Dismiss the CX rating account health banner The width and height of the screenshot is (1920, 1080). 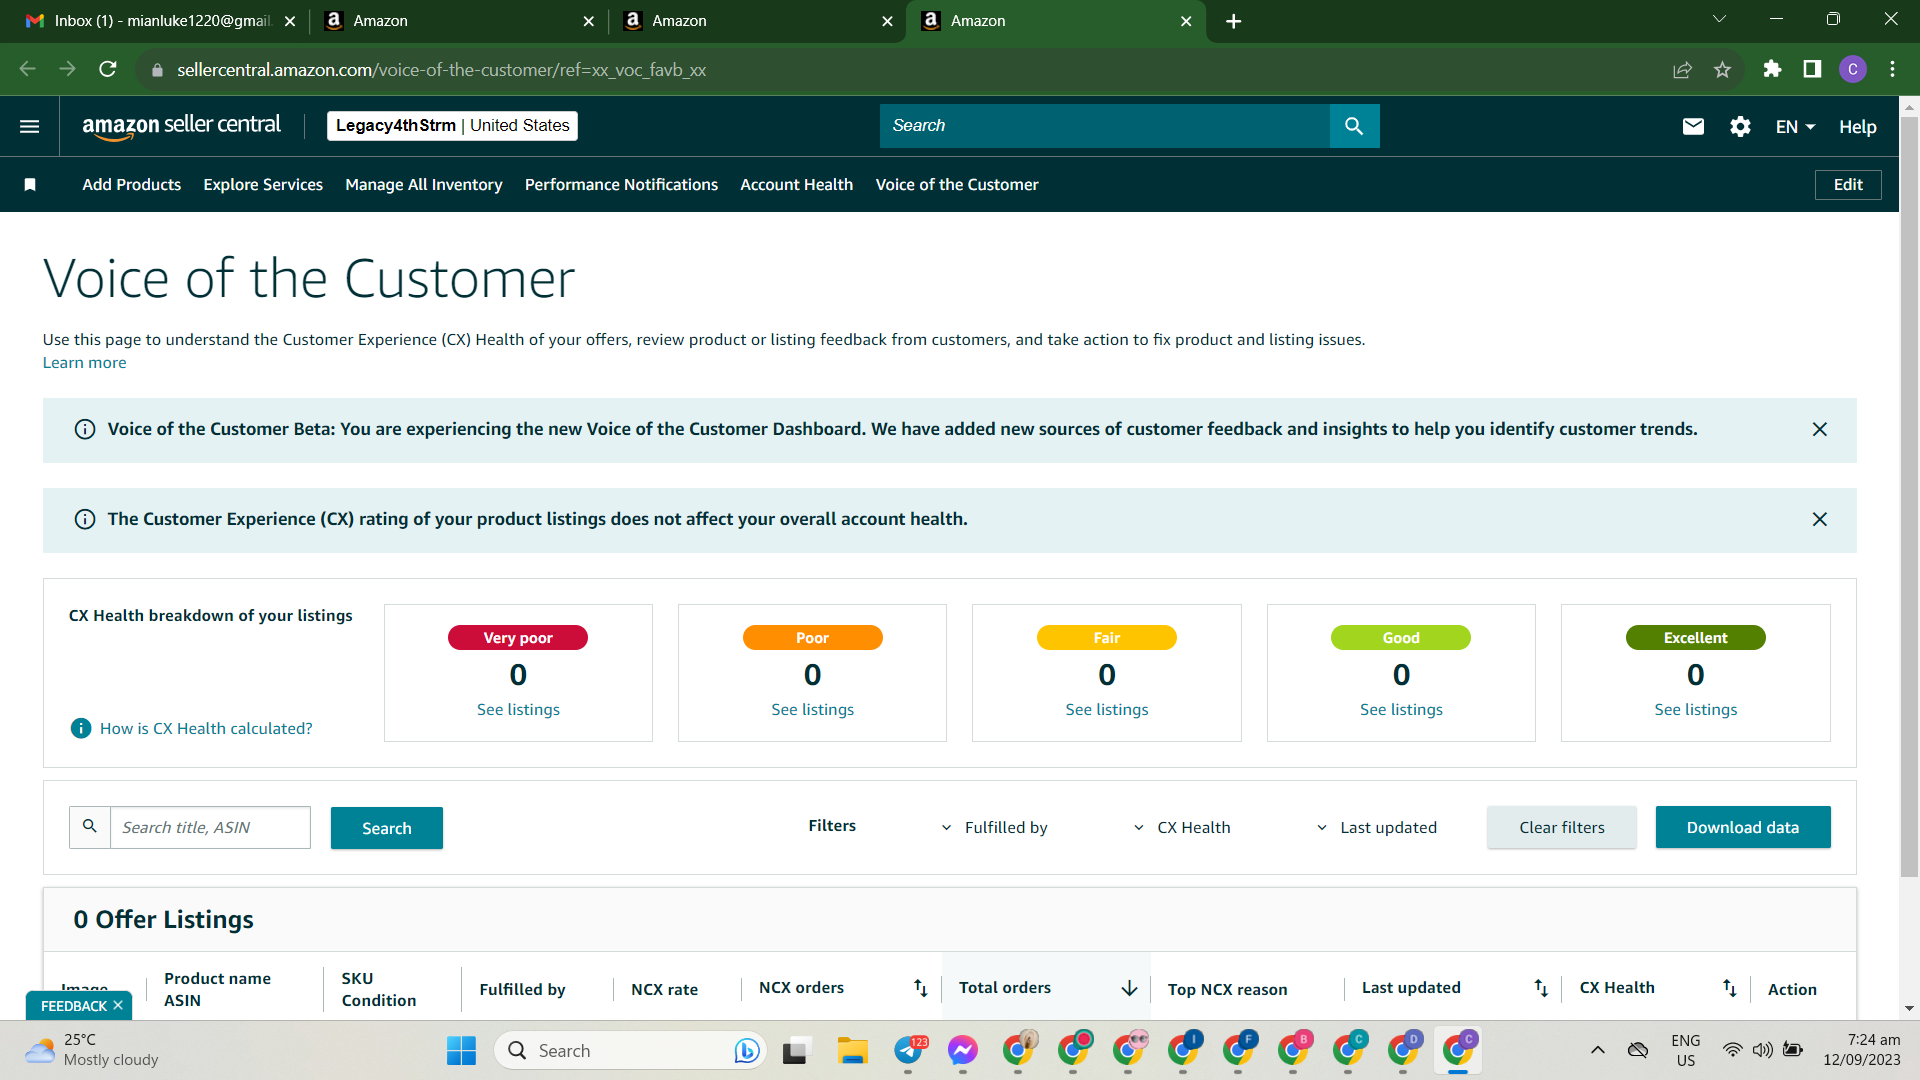pyautogui.click(x=1820, y=519)
